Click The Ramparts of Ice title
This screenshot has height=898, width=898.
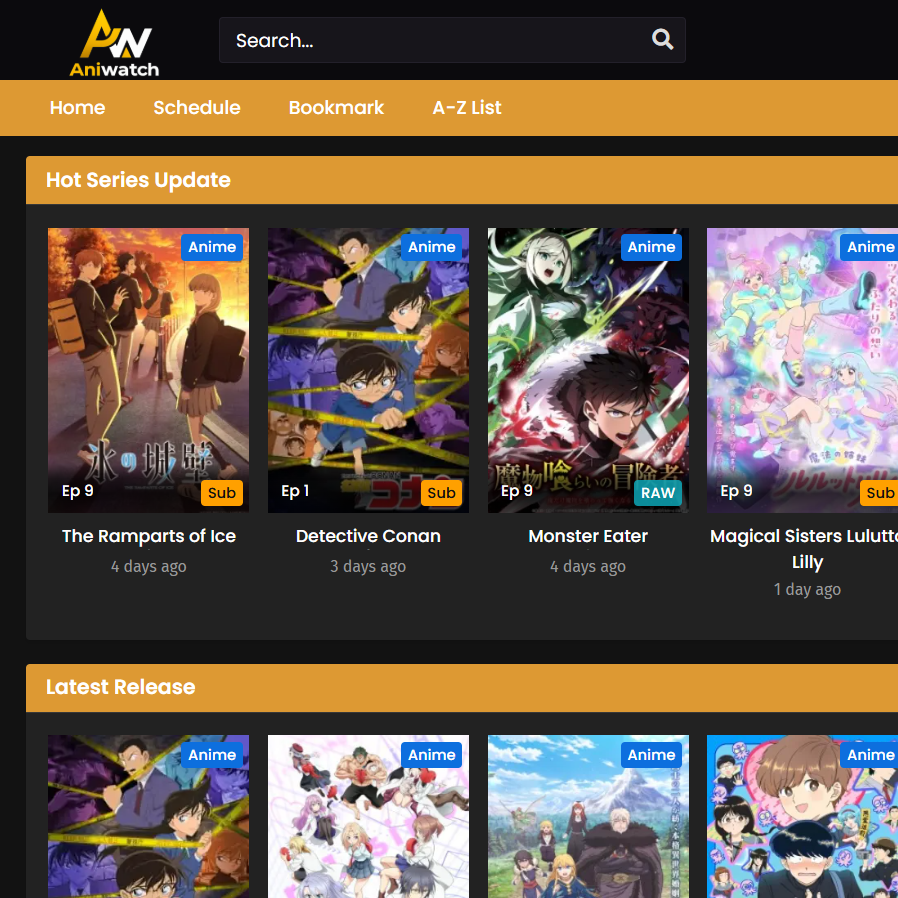(149, 536)
